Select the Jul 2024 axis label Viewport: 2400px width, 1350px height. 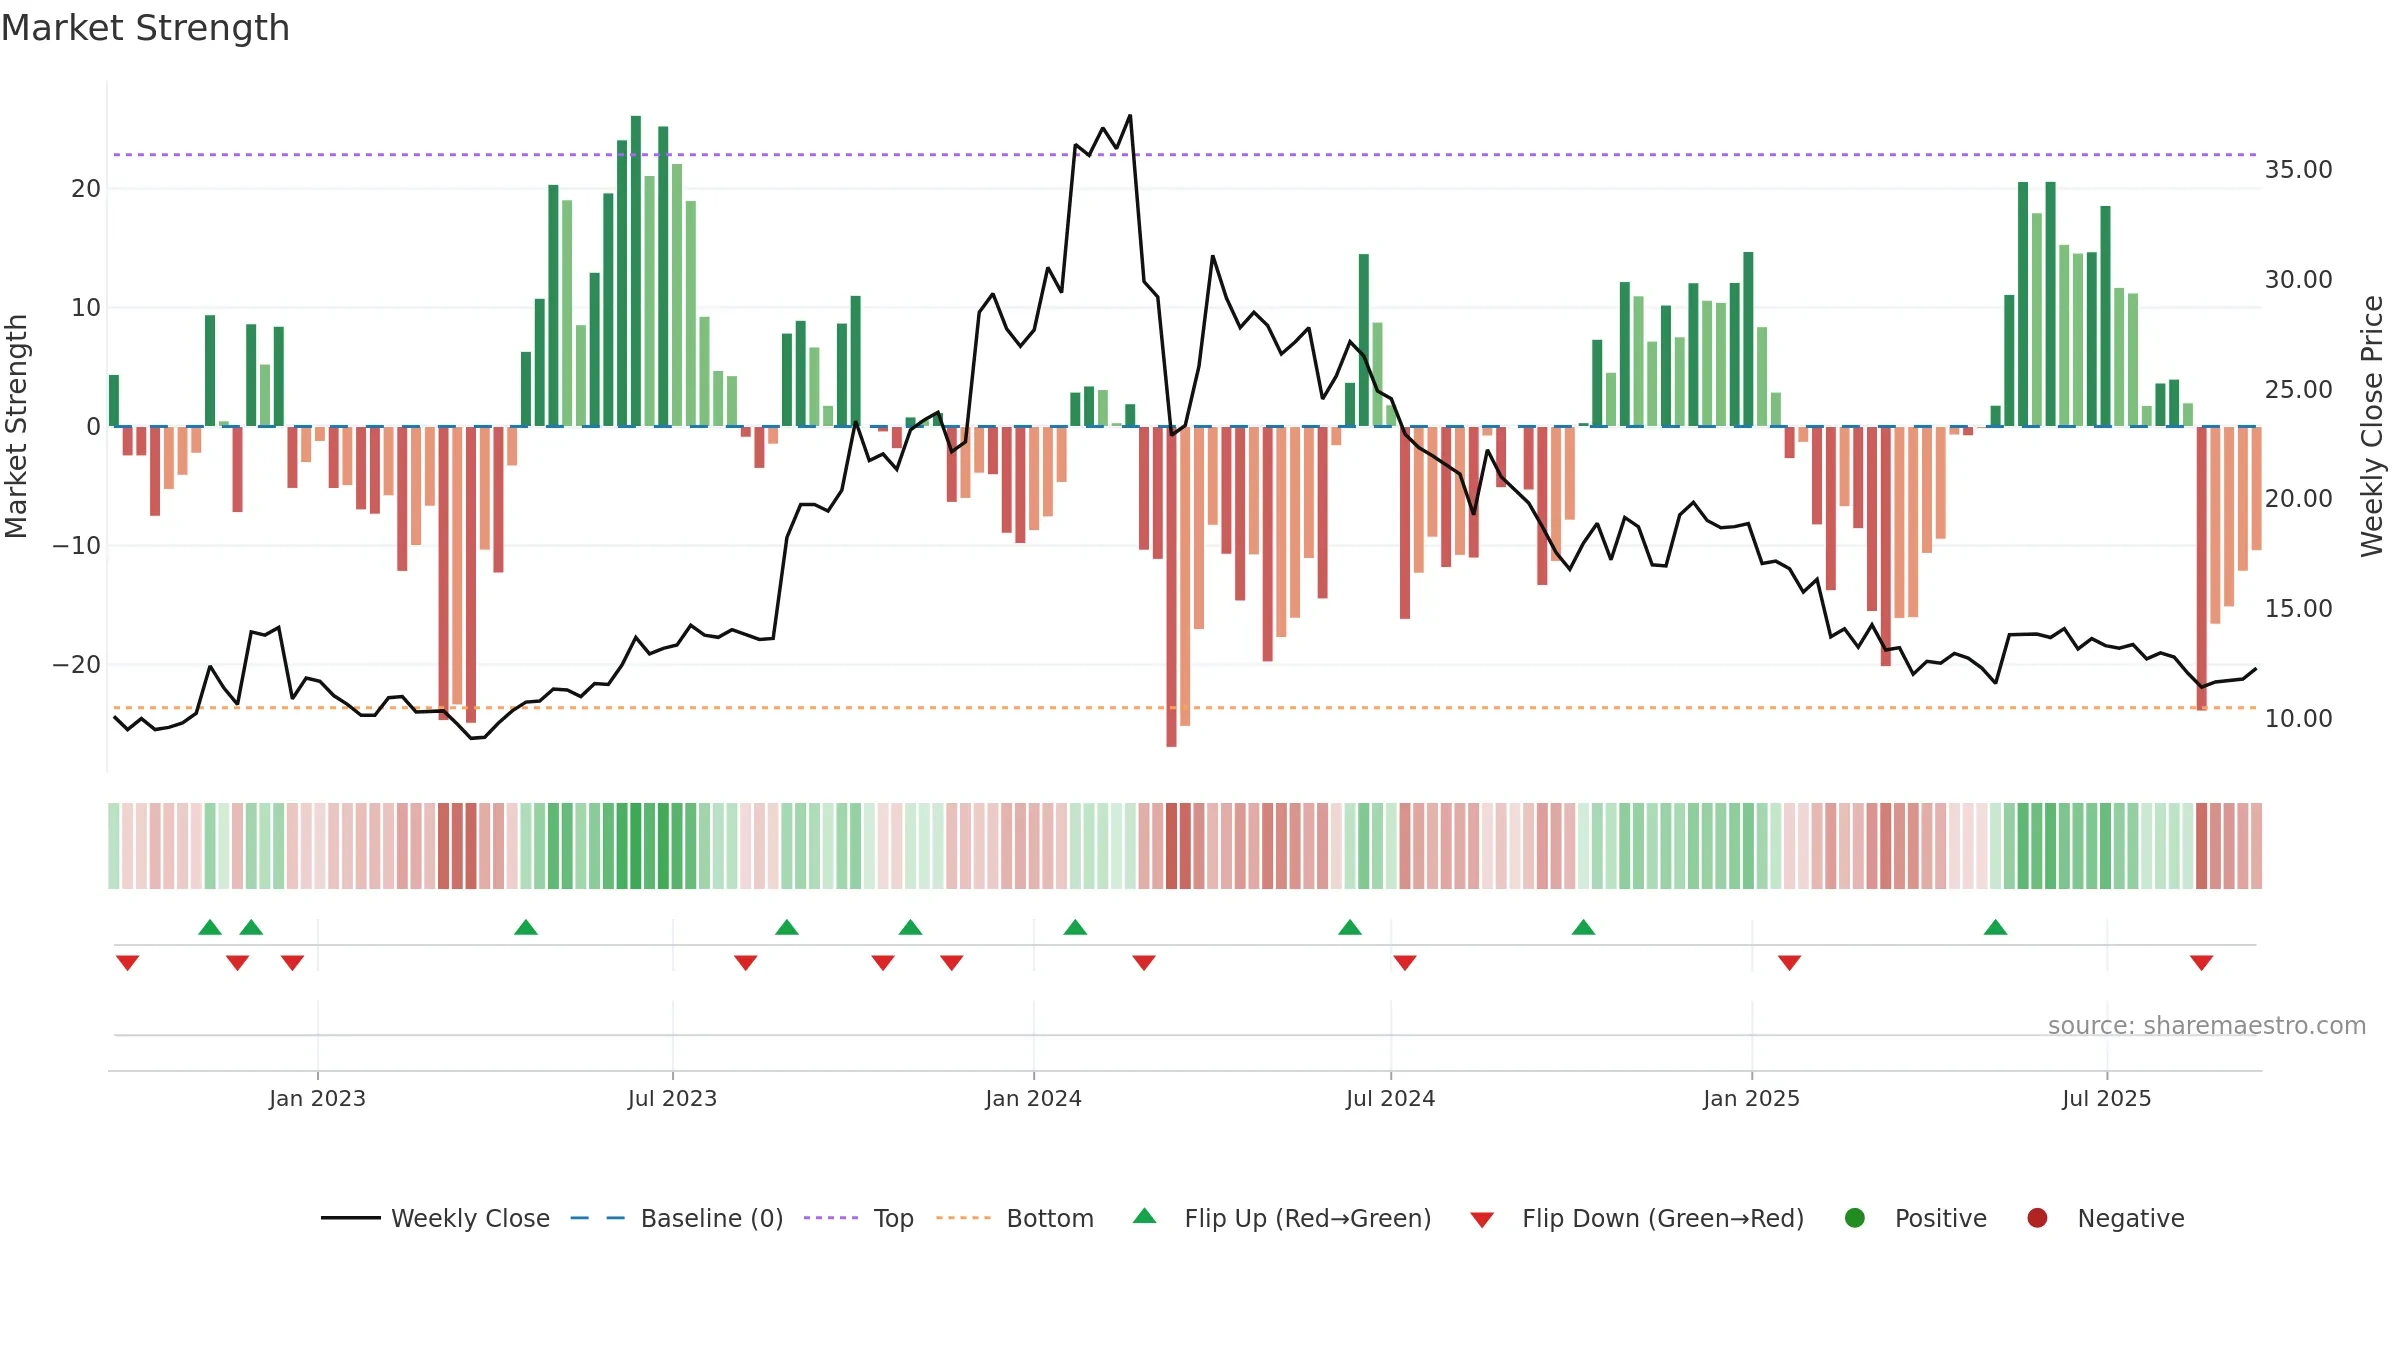[x=1390, y=1098]
